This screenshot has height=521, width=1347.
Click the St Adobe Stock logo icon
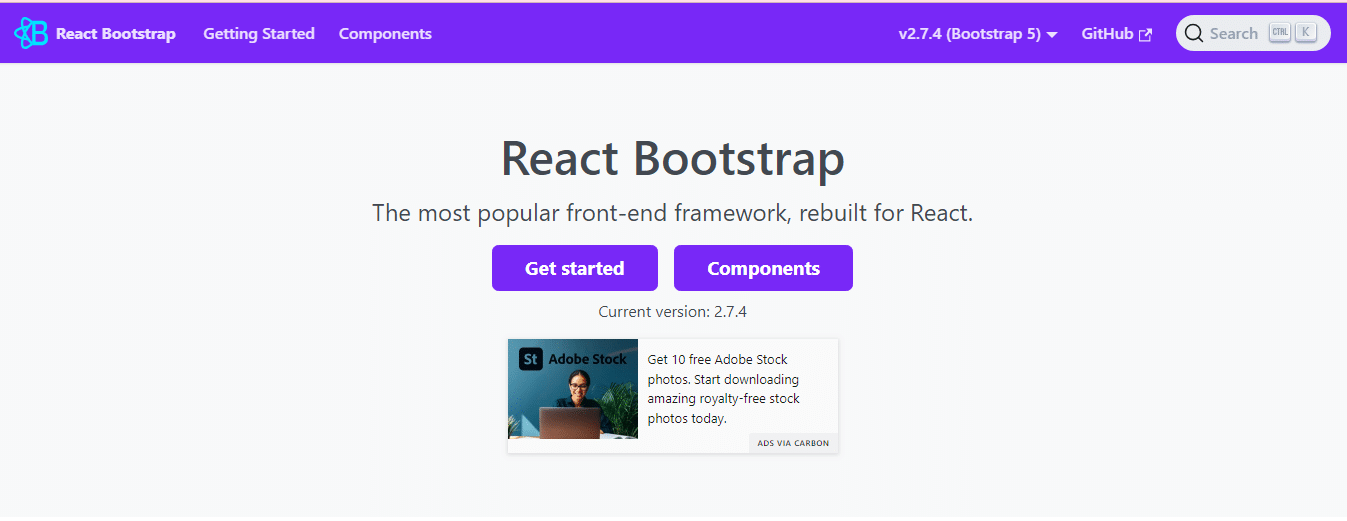(531, 358)
